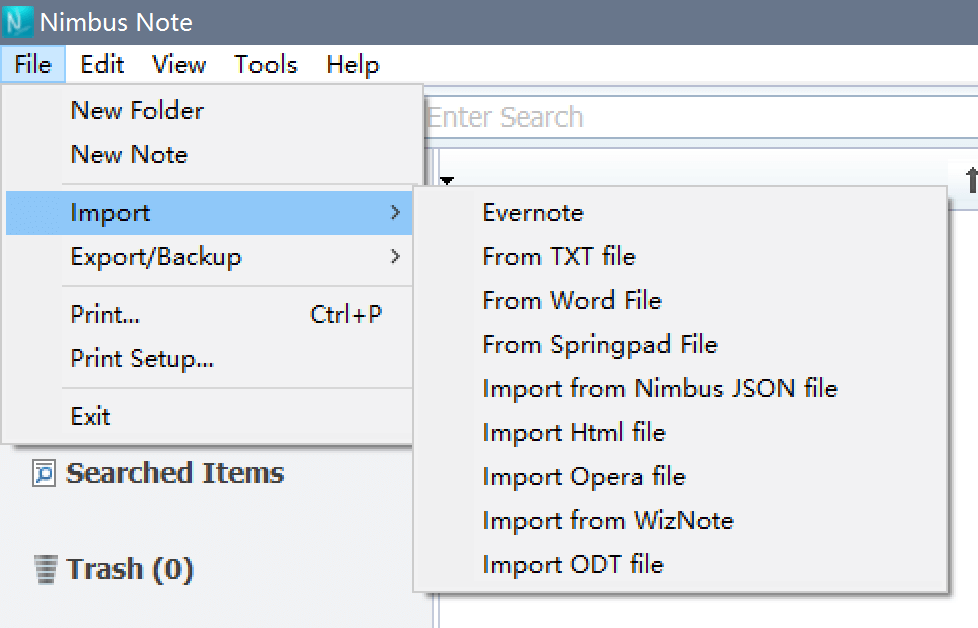This screenshot has width=978, height=628.
Task: Open the File menu
Action: click(33, 64)
